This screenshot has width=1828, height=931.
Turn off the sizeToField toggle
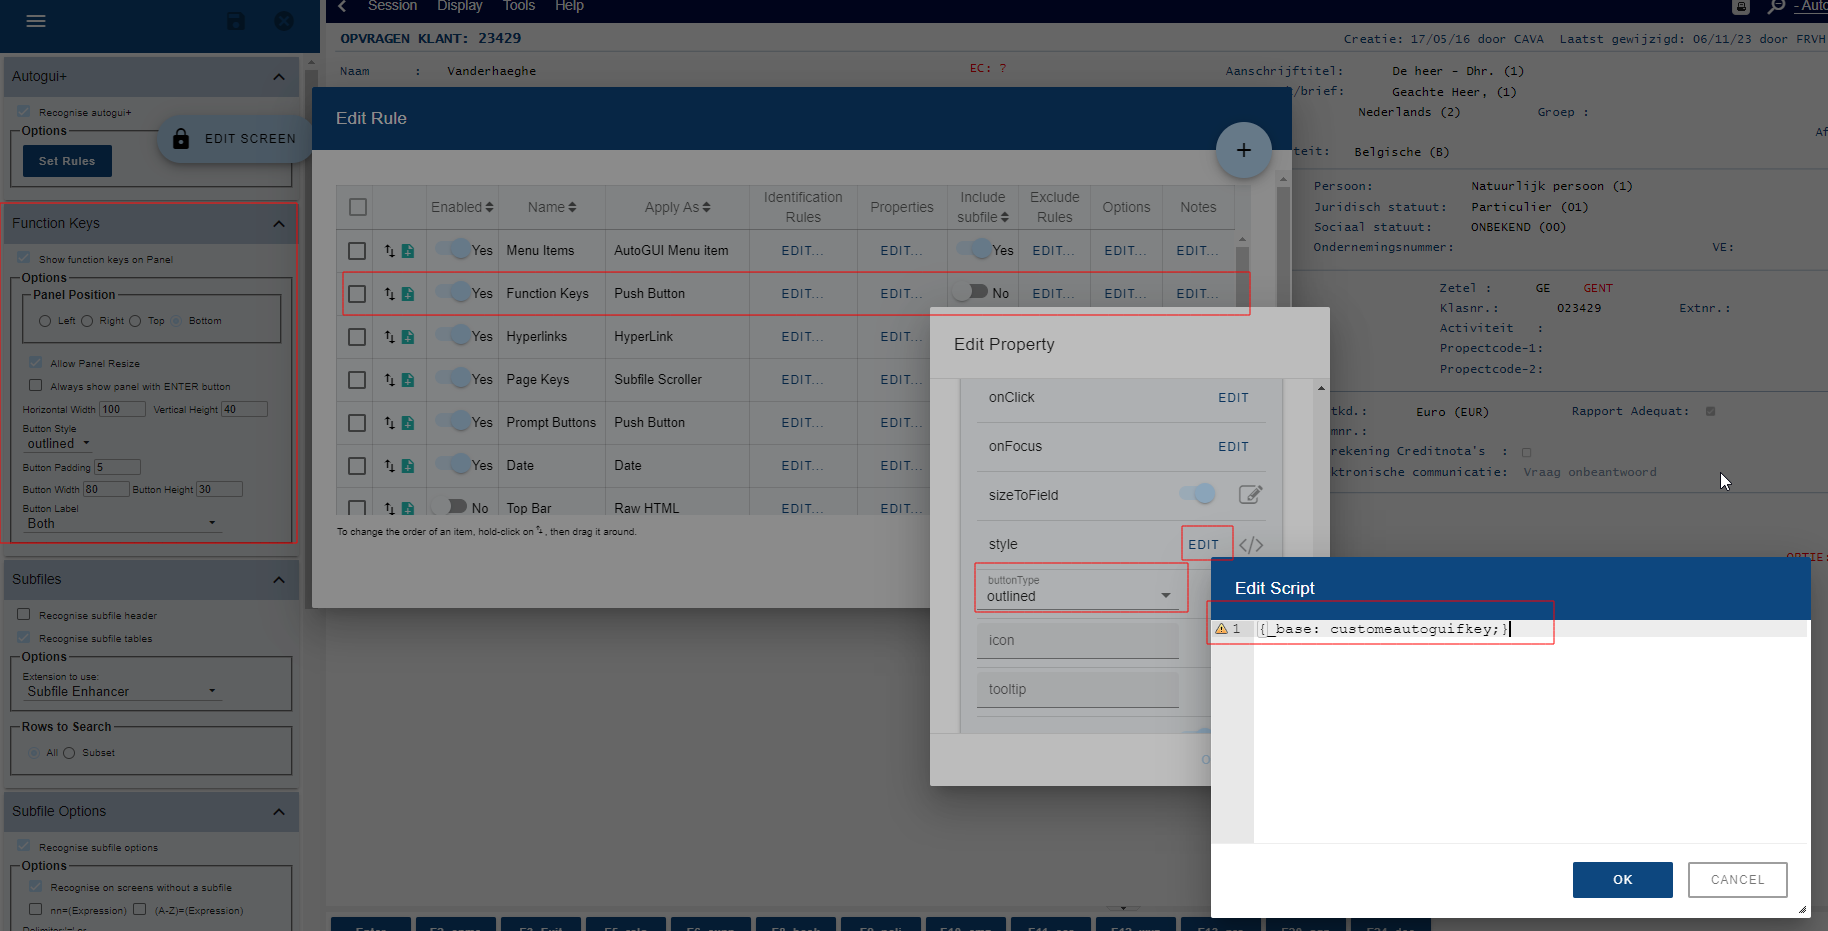(1197, 494)
